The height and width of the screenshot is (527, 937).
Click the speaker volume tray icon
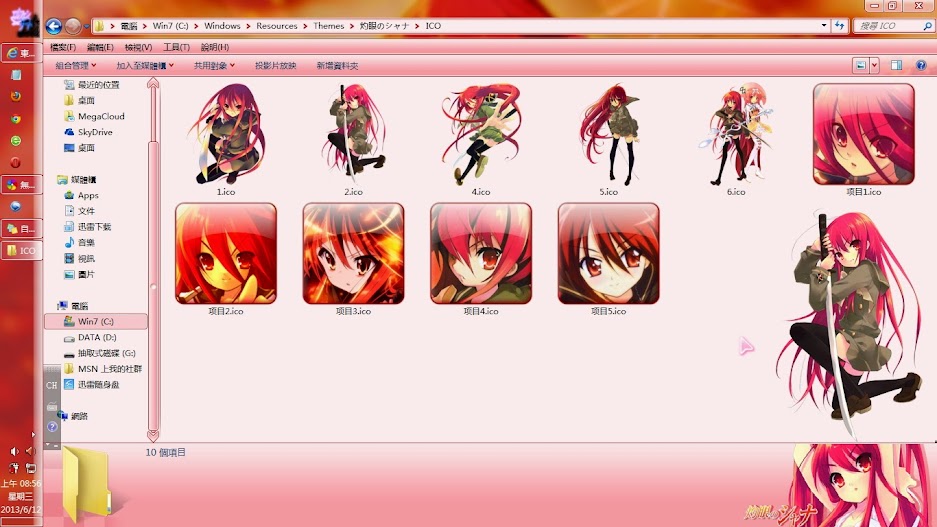pyautogui.click(x=14, y=452)
